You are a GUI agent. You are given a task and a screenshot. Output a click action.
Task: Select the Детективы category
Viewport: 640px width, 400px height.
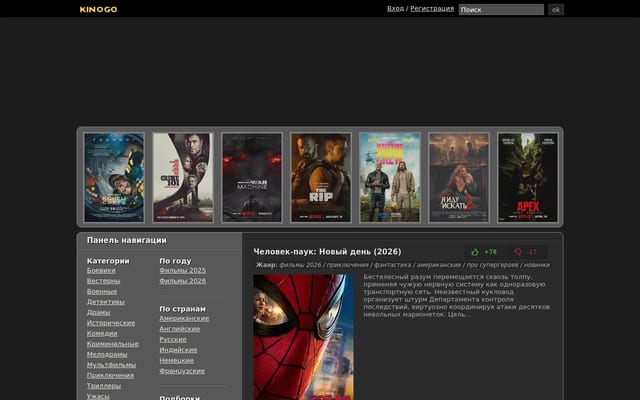106,302
